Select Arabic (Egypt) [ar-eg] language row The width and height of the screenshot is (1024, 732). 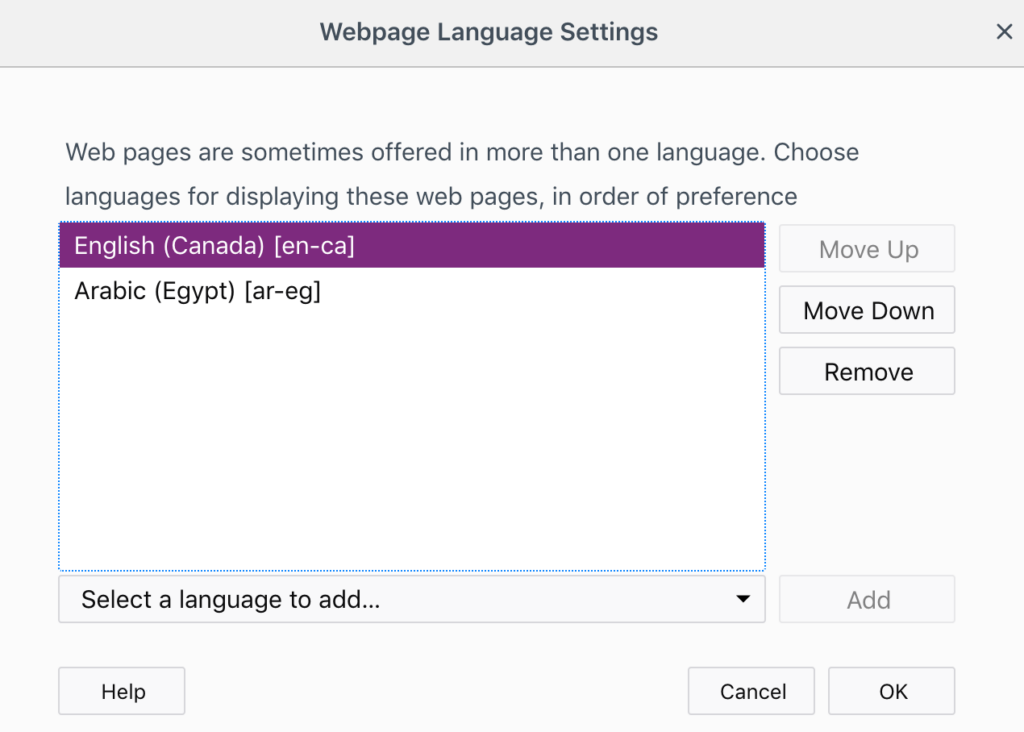pyautogui.click(x=412, y=291)
